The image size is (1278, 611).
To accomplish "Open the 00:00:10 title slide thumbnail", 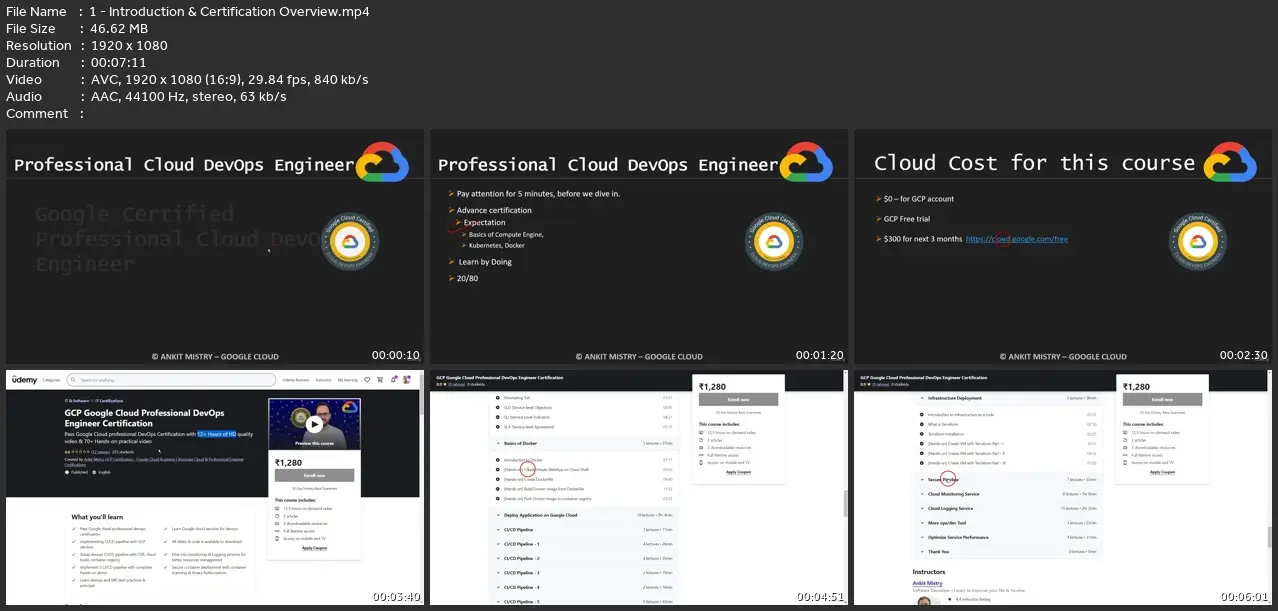I will pyautogui.click(x=215, y=247).
